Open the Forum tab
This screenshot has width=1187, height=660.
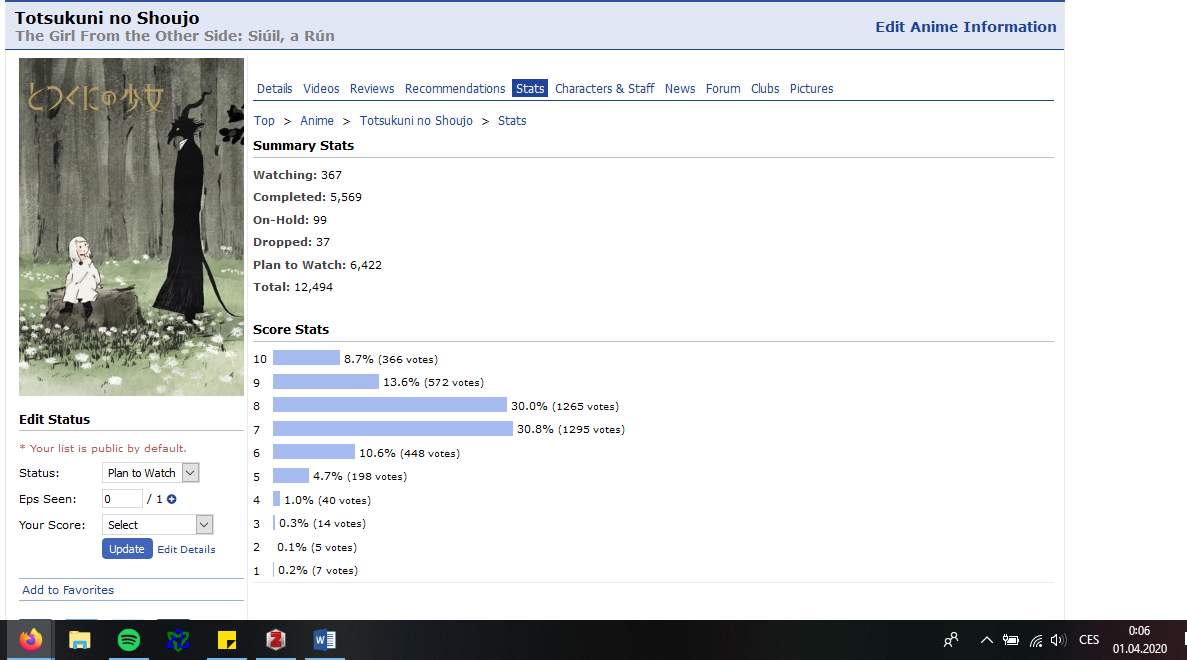tap(723, 89)
